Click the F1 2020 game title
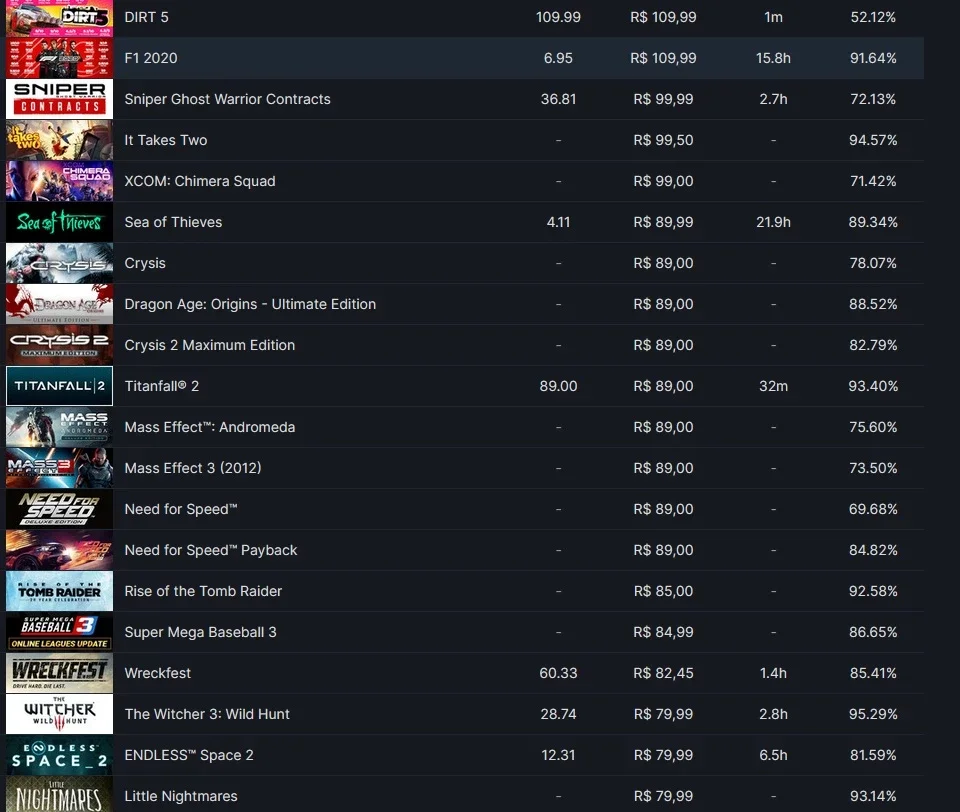 coord(151,58)
